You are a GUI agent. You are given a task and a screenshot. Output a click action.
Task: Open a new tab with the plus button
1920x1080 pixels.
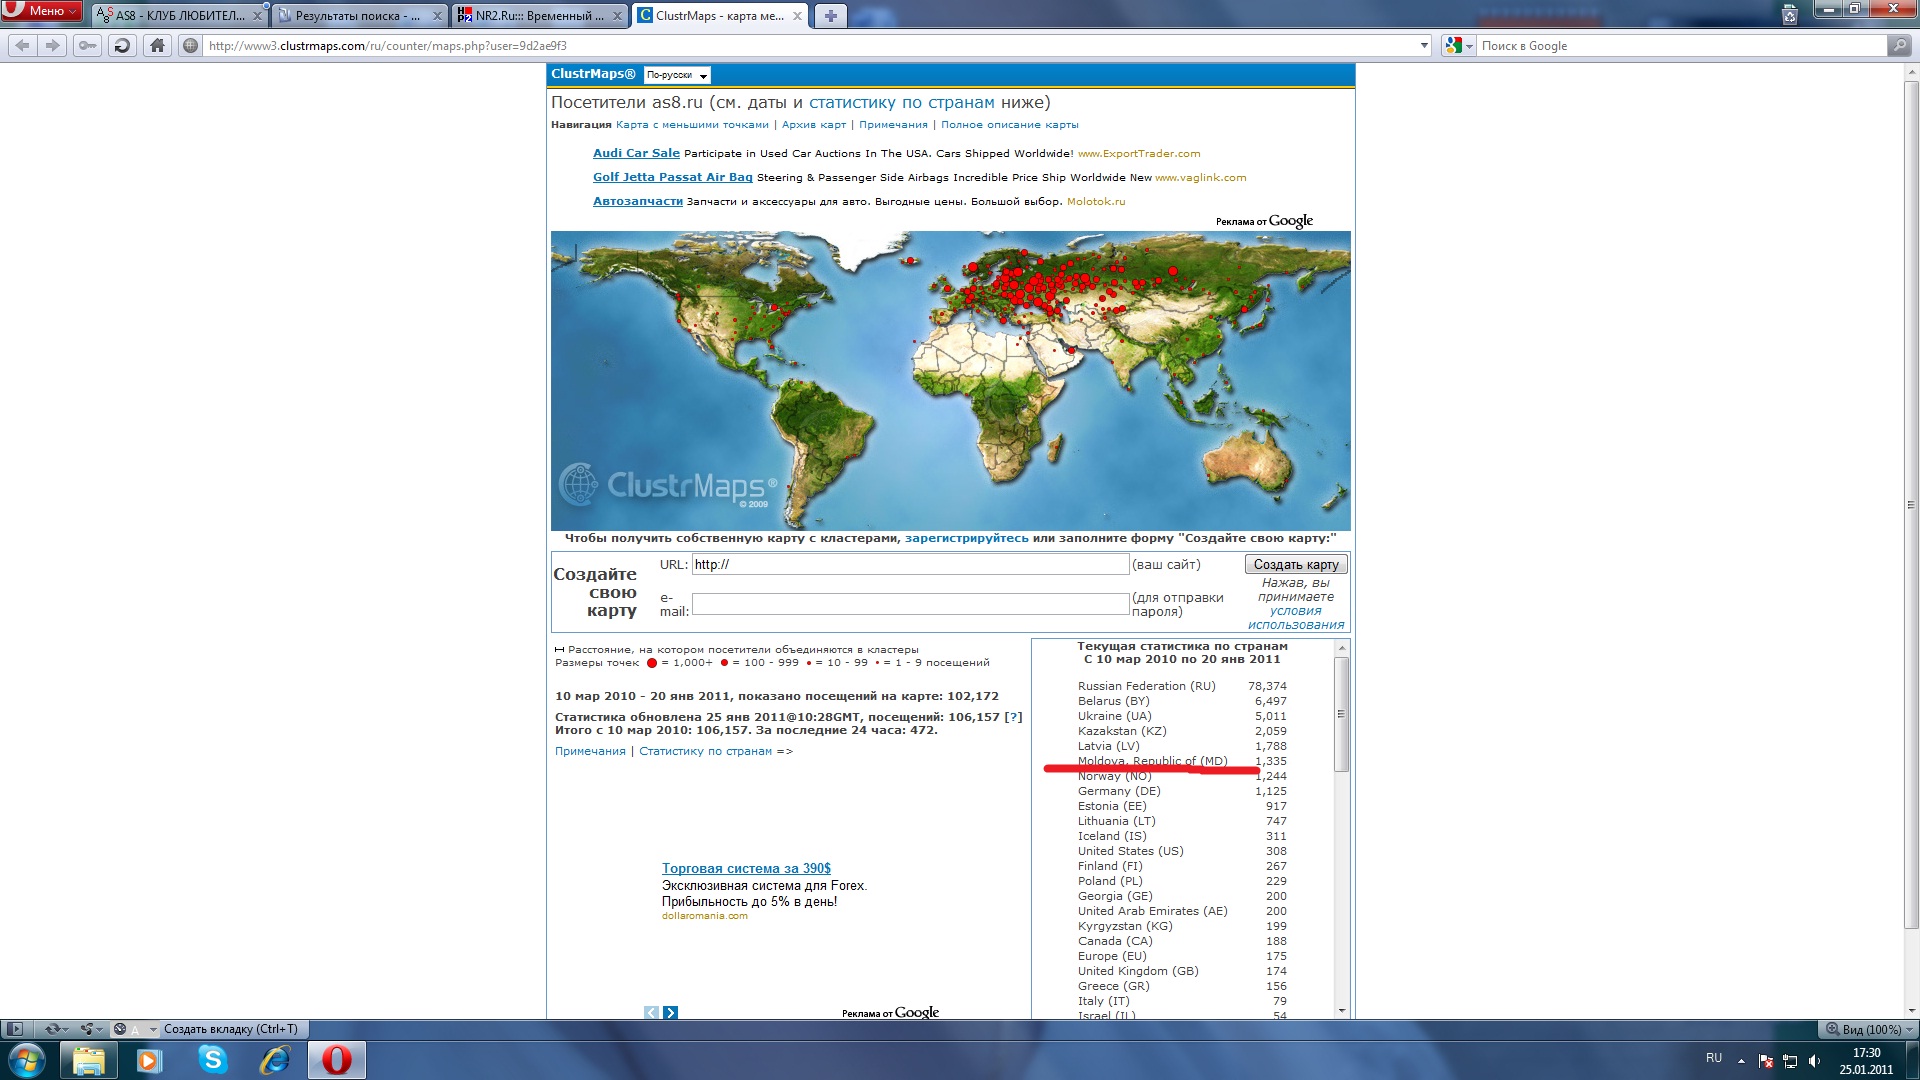(830, 15)
